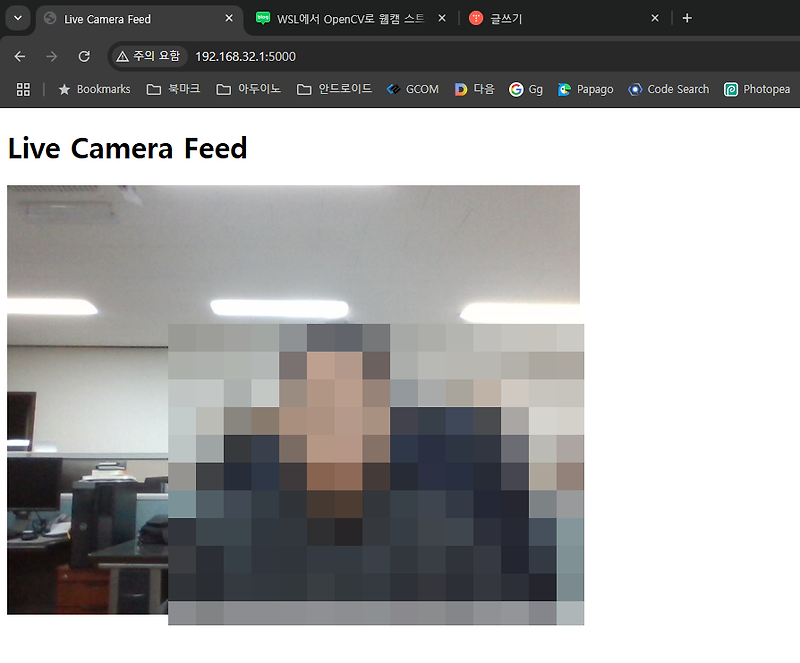
Task: Close the 글쓰기 tab
Action: 655,18
